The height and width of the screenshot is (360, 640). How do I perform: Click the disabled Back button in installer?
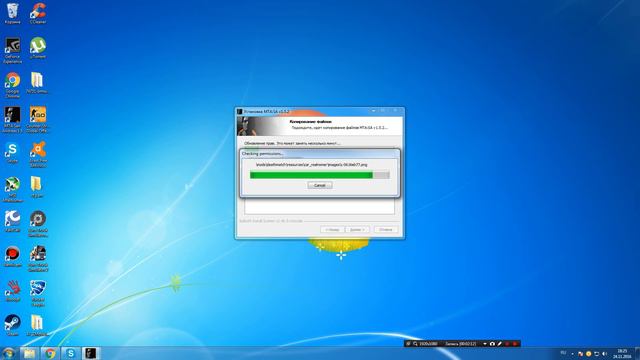coord(332,229)
